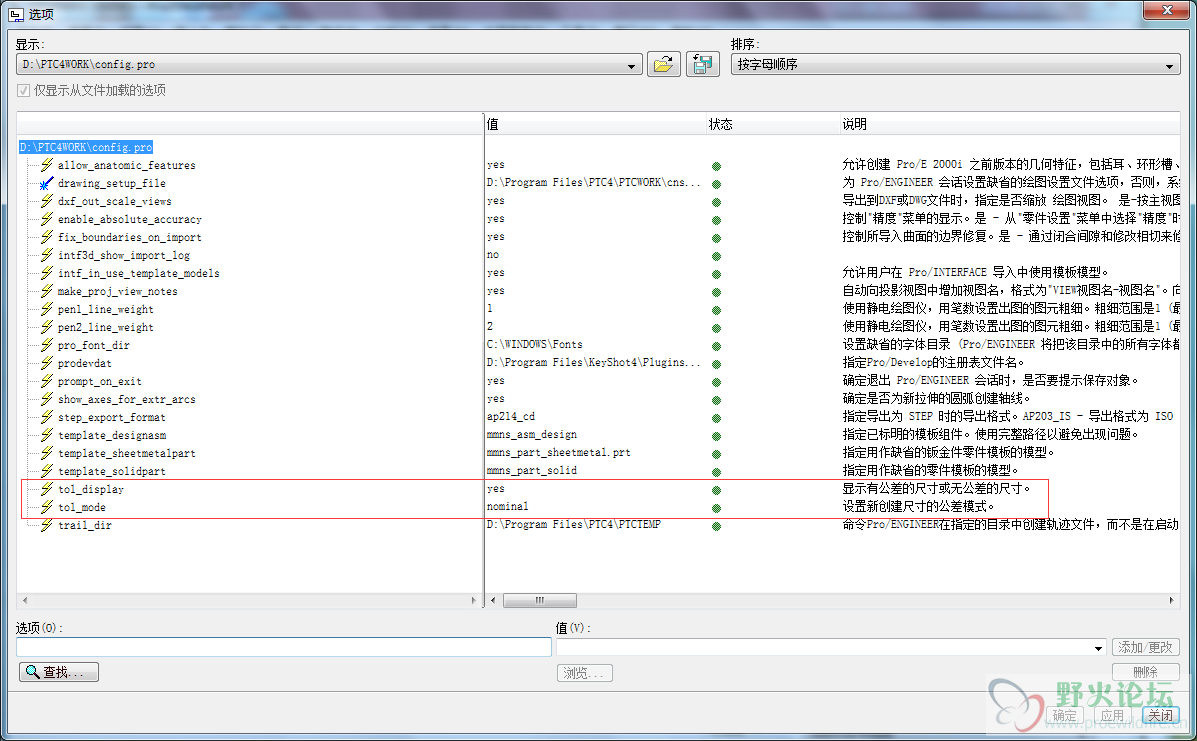Click the search magnifier Find button
This screenshot has height=741, width=1197.
[59, 672]
